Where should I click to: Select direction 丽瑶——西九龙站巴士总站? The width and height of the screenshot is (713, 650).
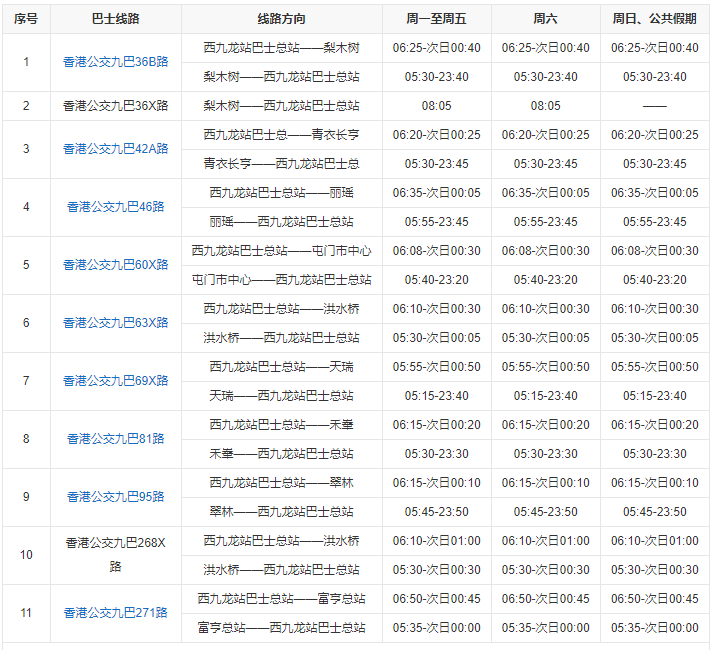(281, 222)
